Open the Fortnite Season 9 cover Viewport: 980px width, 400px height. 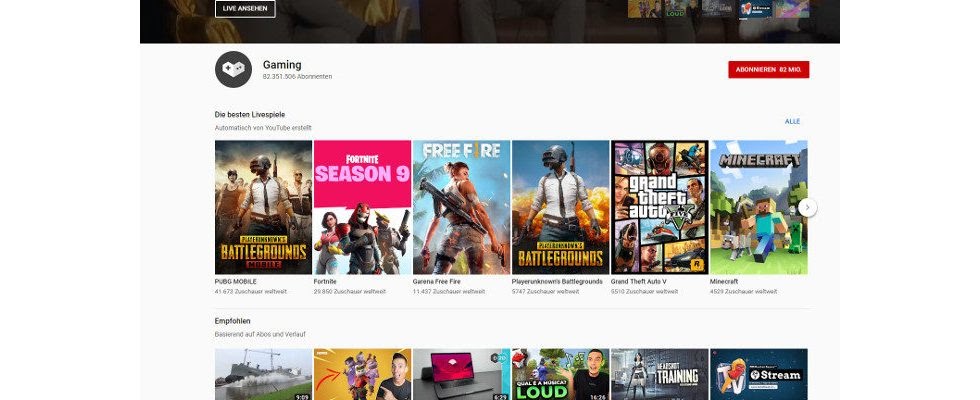tap(362, 207)
